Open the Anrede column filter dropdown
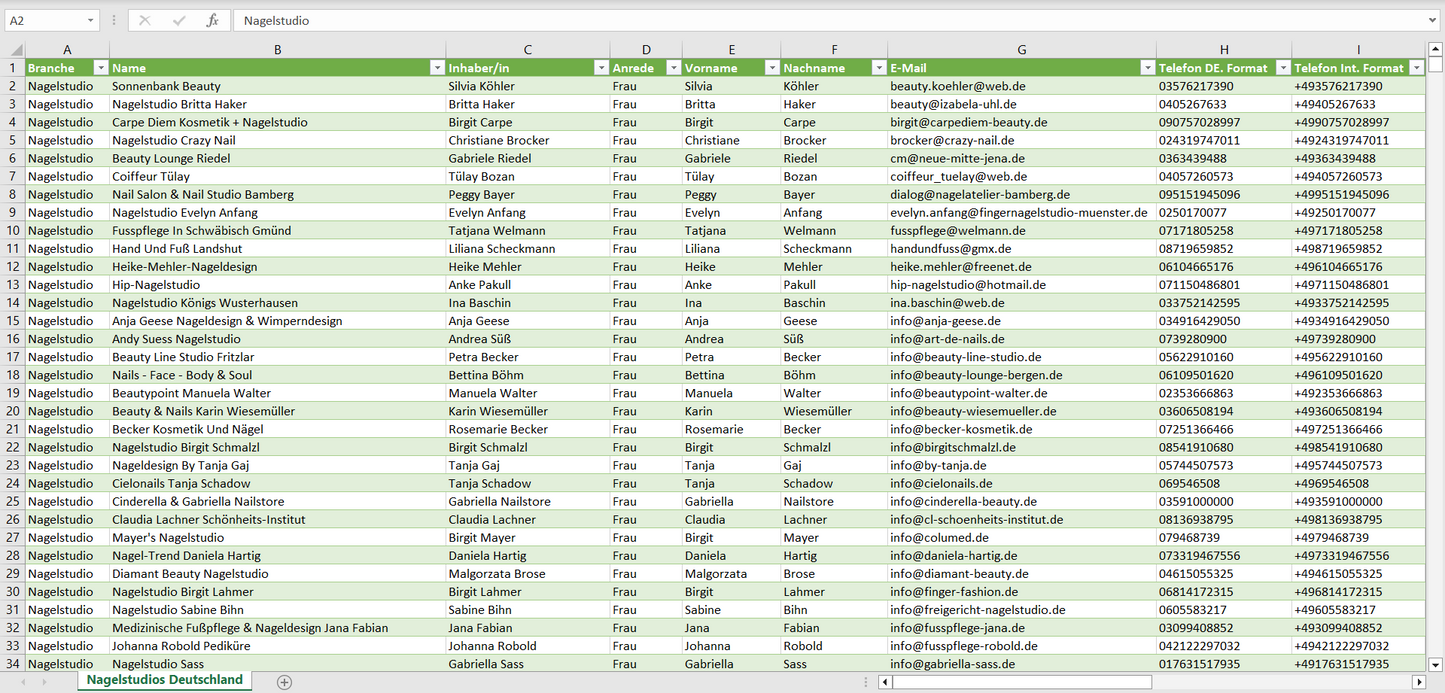The image size is (1445, 693). click(673, 68)
